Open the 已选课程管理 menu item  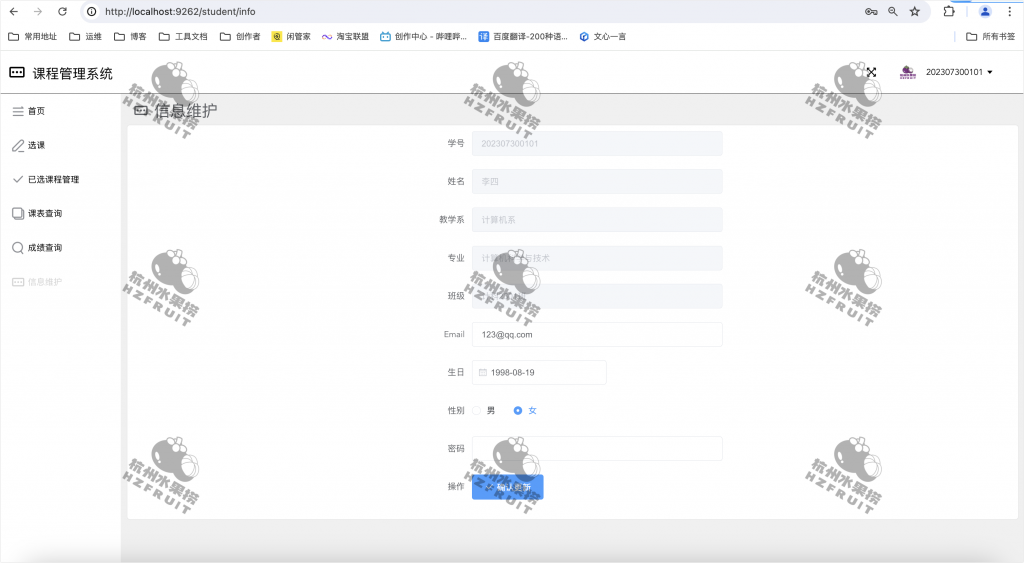tap(61, 180)
